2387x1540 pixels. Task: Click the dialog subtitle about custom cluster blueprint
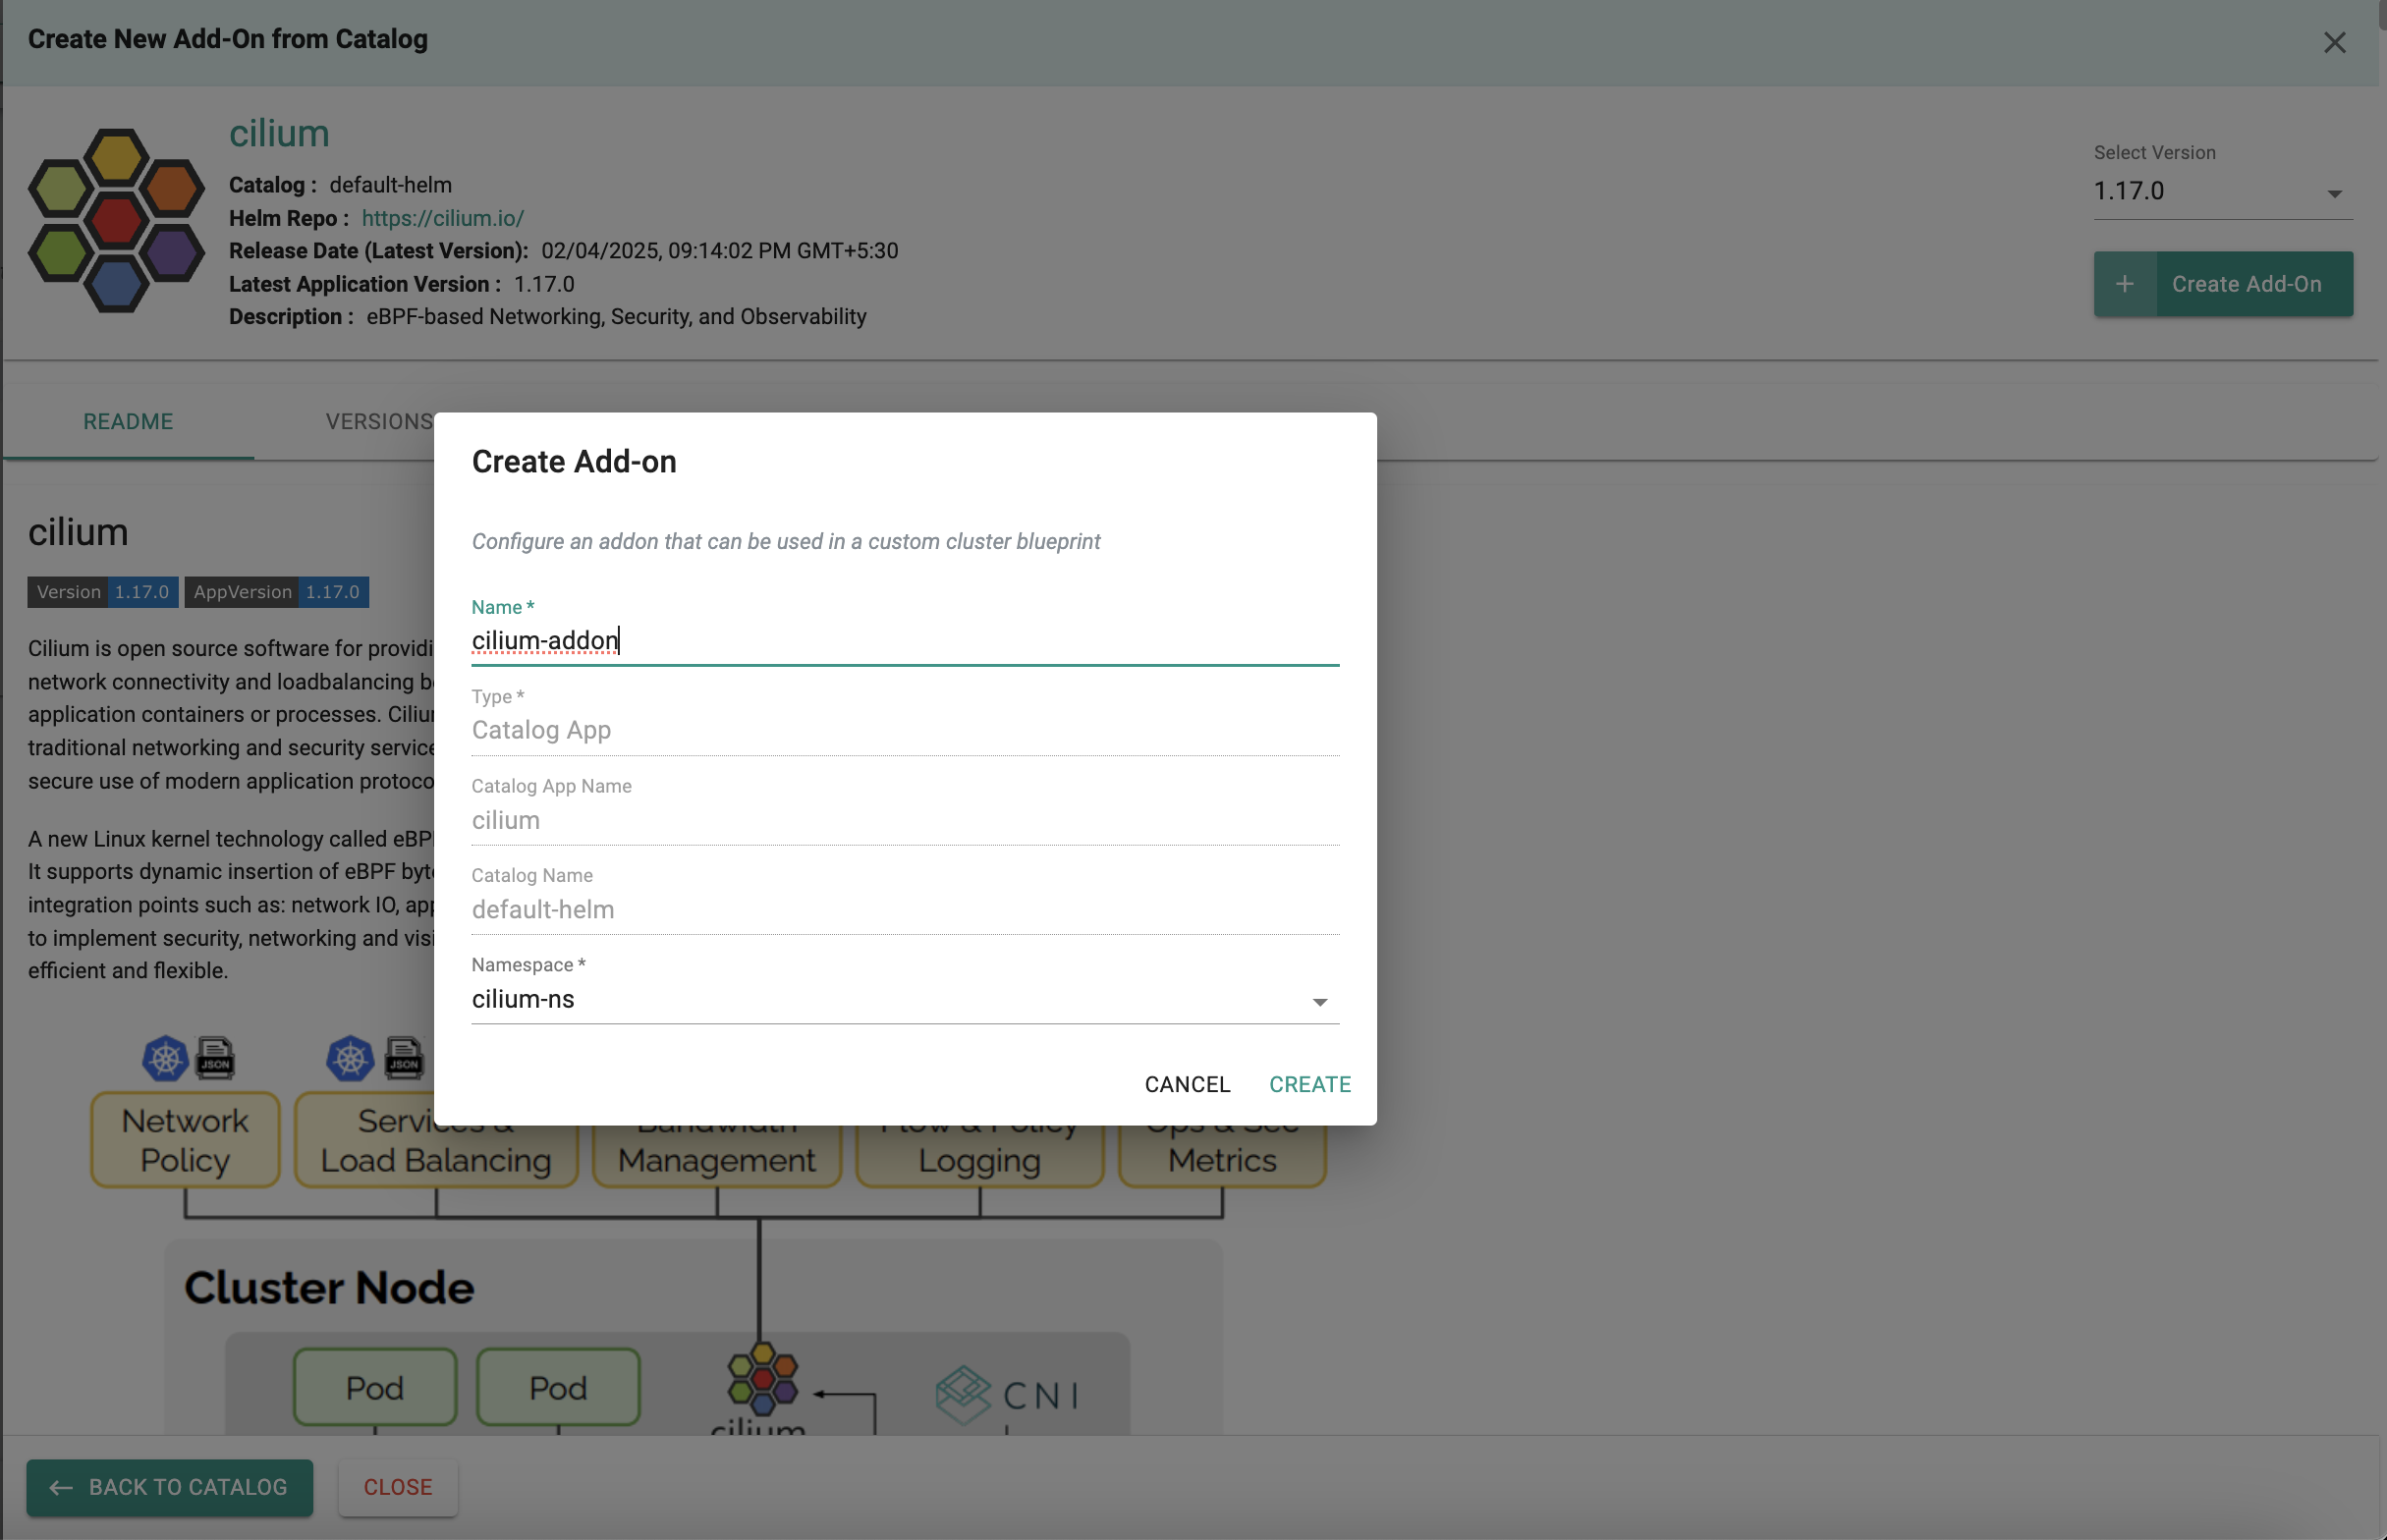coord(785,541)
